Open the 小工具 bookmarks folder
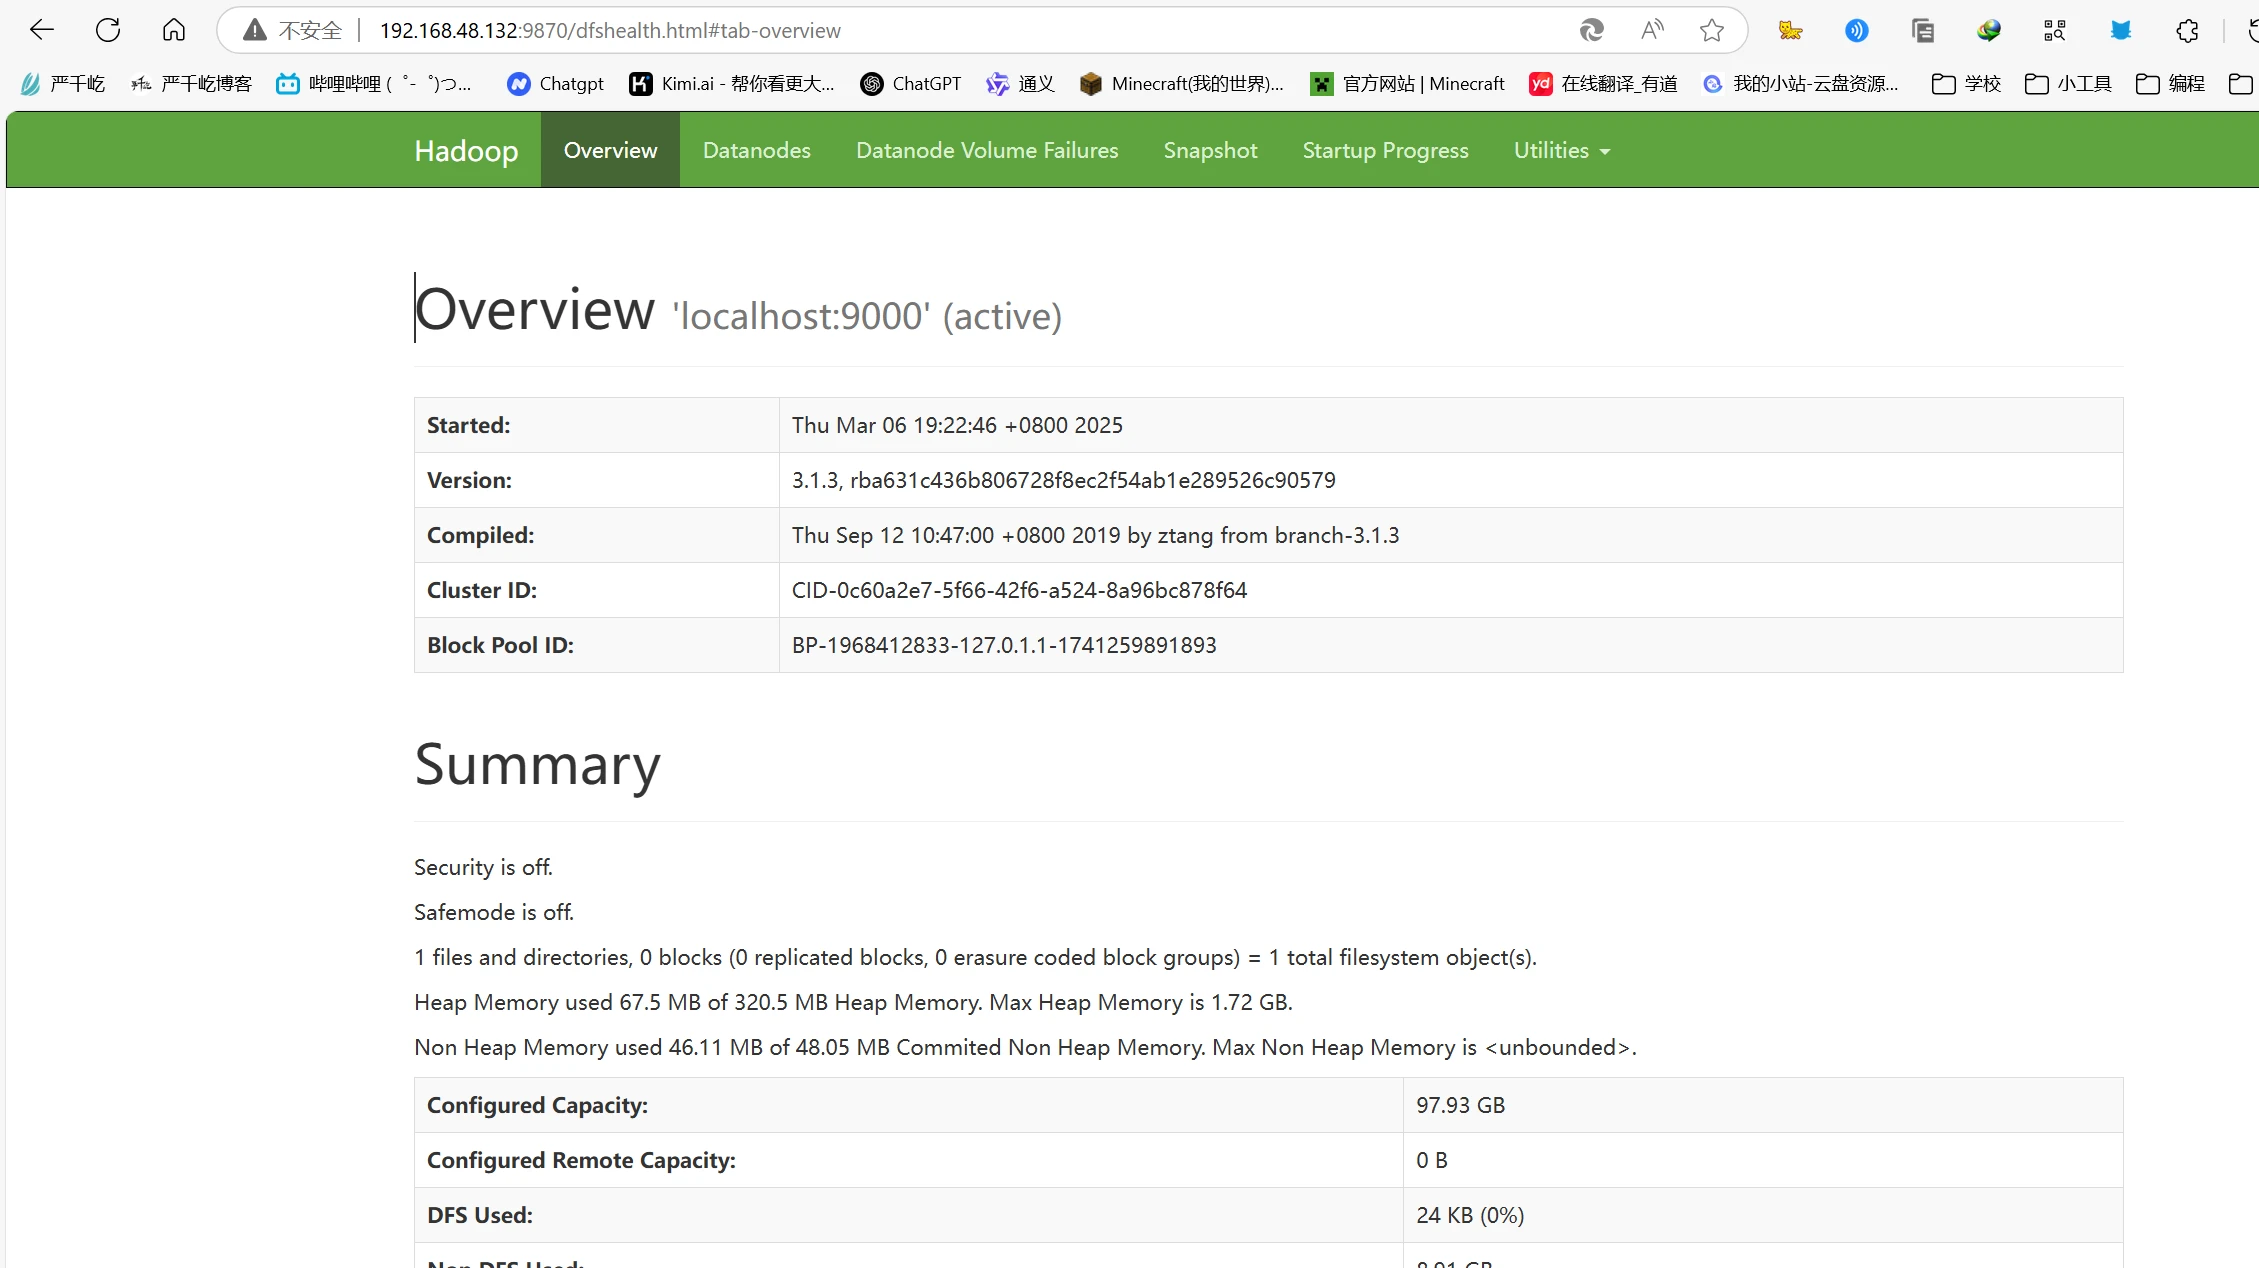The width and height of the screenshot is (2259, 1268). [2068, 84]
